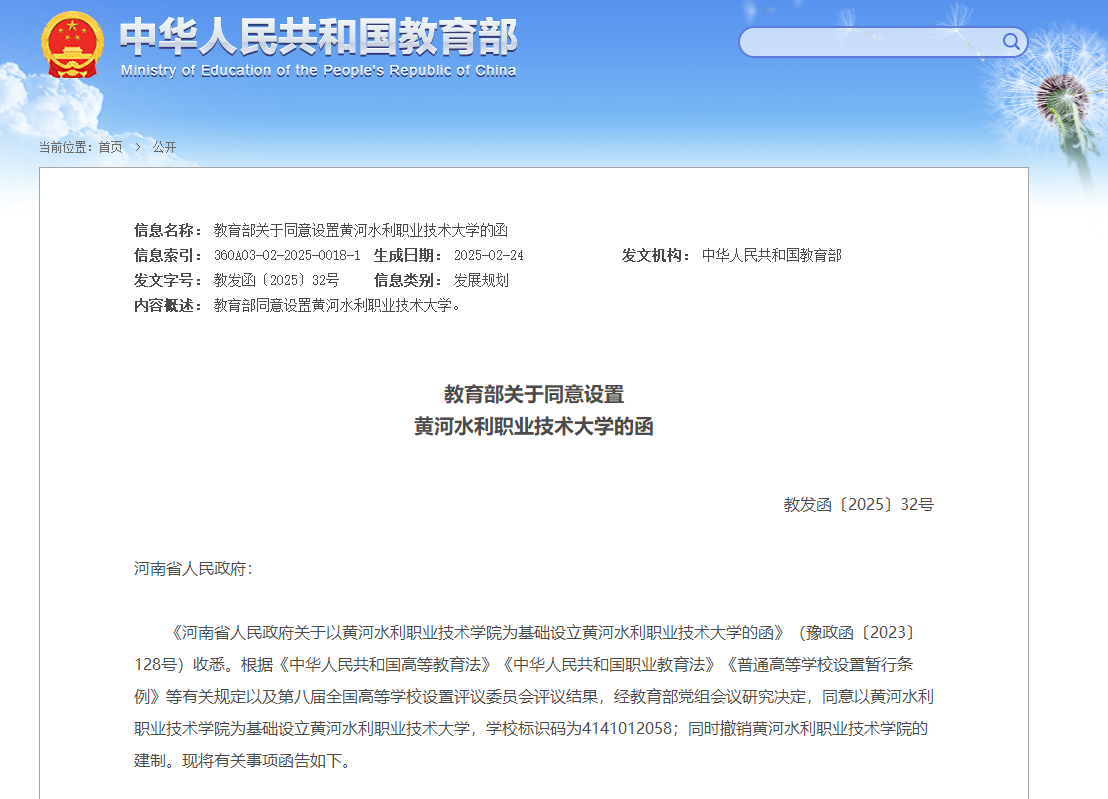This screenshot has width=1108, height=799.
Task: Click the breadcrumb chevron separator
Action: point(138,147)
